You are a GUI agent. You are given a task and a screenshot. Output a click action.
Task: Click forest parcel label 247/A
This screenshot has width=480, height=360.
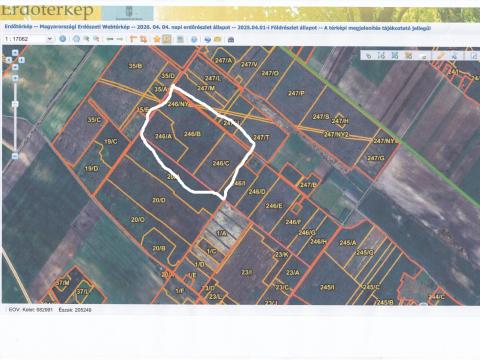pos(223,60)
